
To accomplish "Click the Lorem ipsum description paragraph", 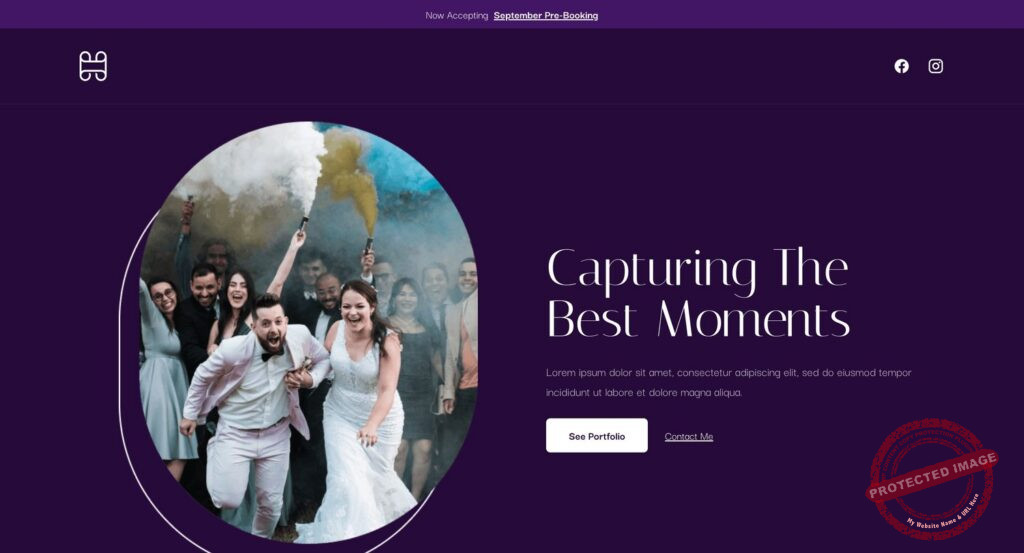I will pos(728,382).
